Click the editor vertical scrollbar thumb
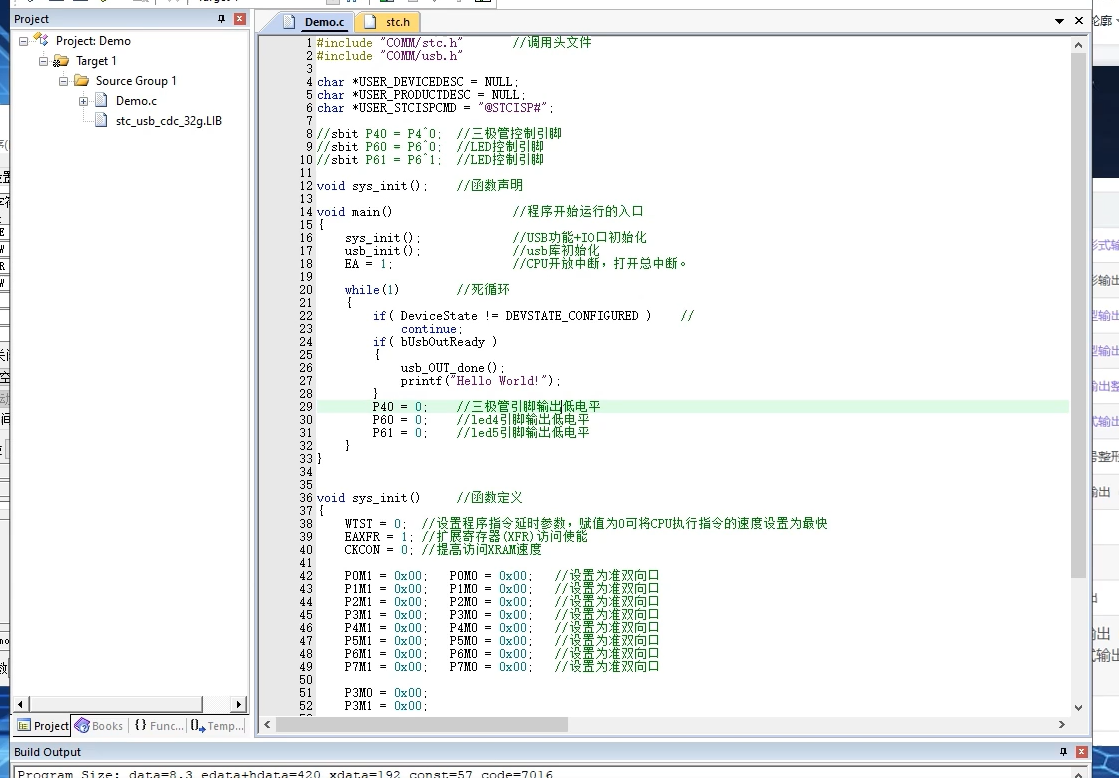The width and height of the screenshot is (1119, 778). tap(1078, 315)
